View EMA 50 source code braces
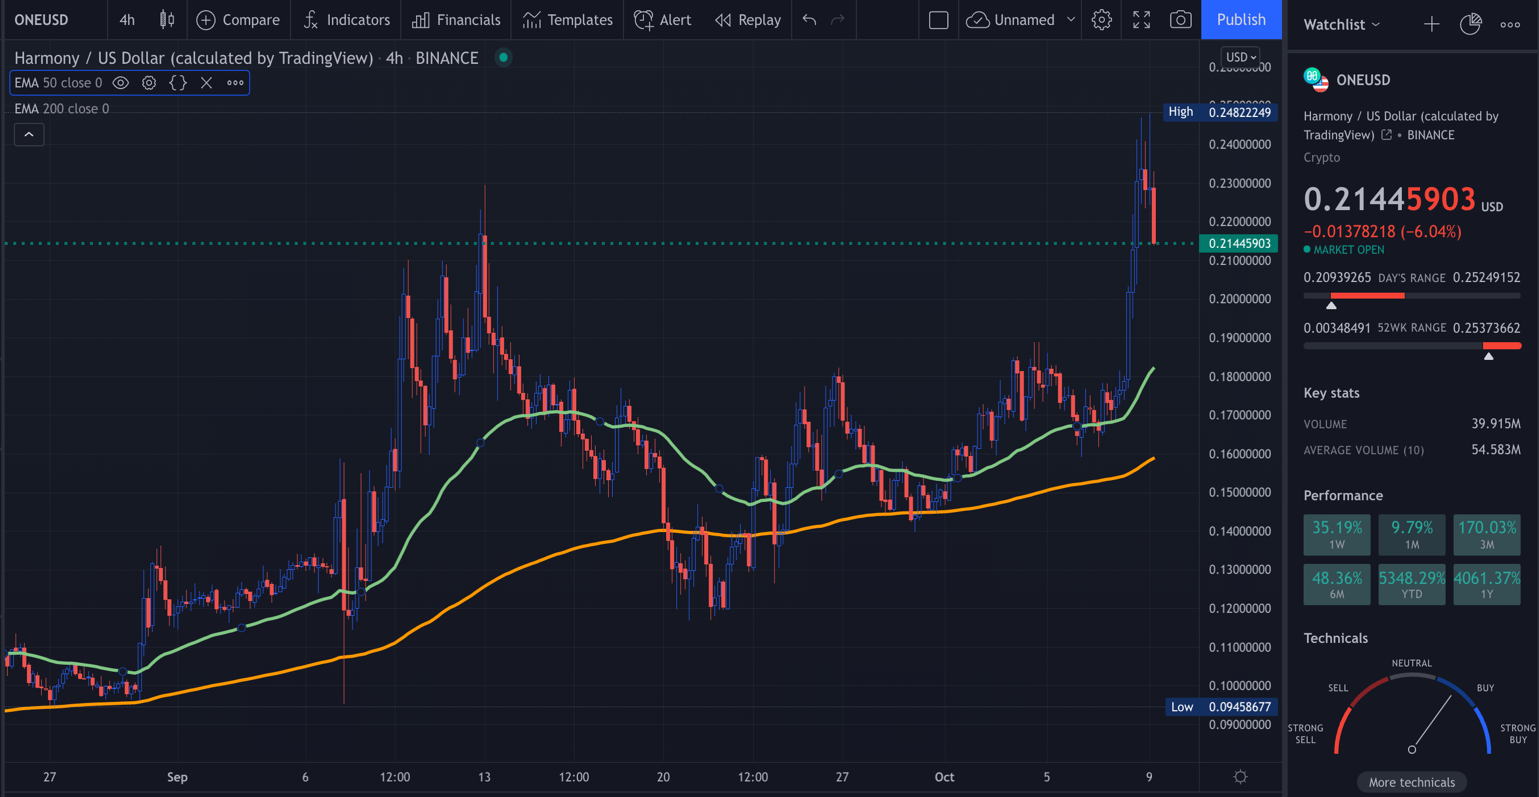Viewport: 1539px width, 797px height. pyautogui.click(x=178, y=83)
